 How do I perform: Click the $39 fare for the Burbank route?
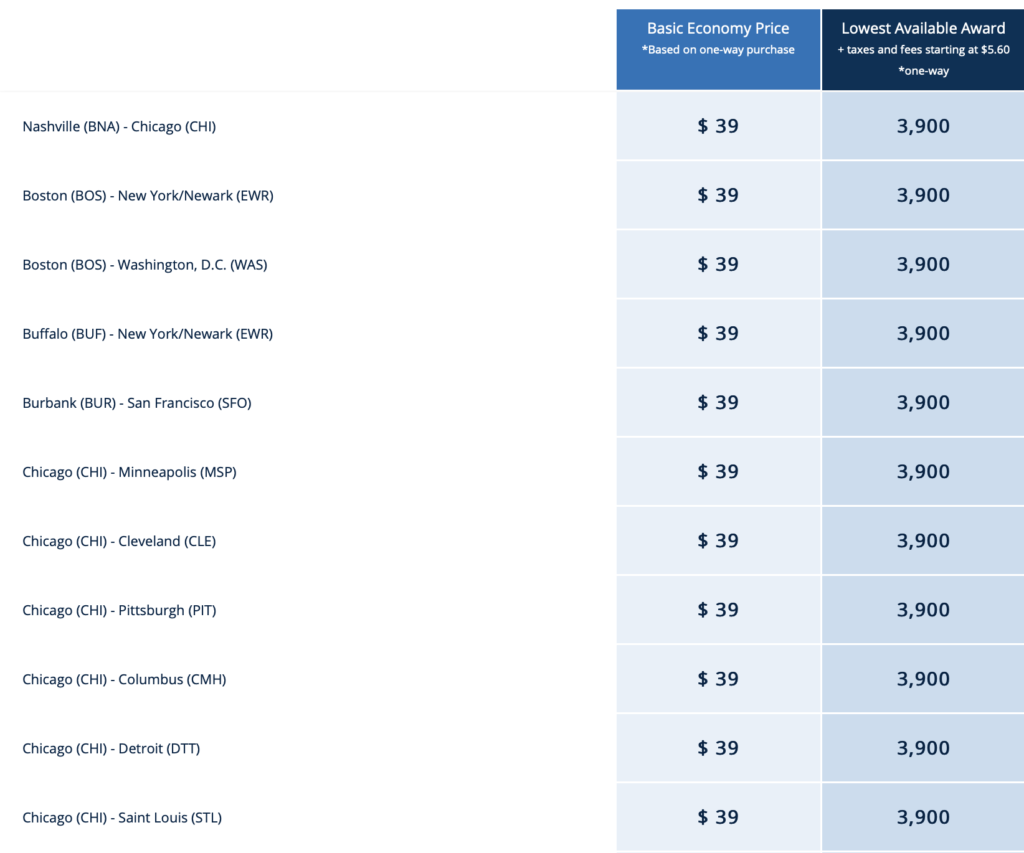click(x=717, y=402)
